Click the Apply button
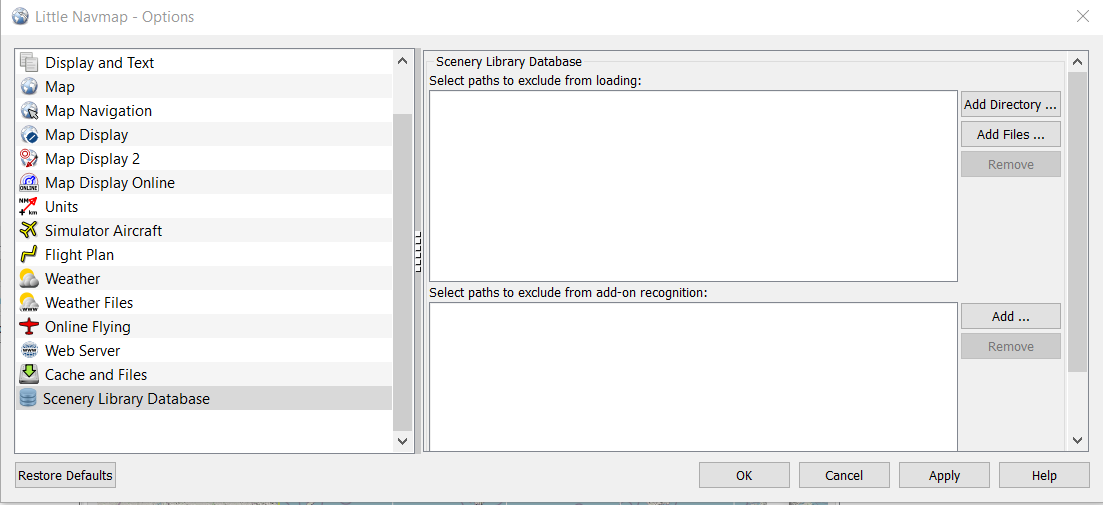This screenshot has height=505, width=1103. tap(944, 475)
